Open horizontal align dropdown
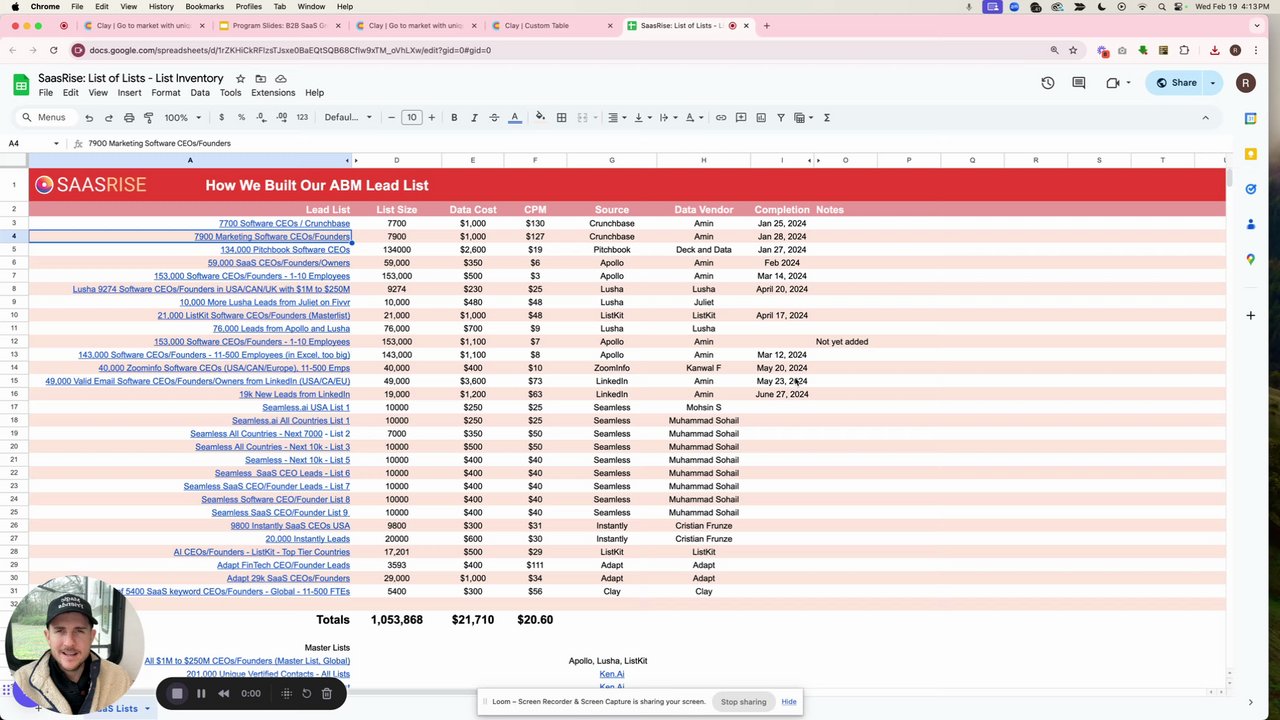 pos(617,118)
